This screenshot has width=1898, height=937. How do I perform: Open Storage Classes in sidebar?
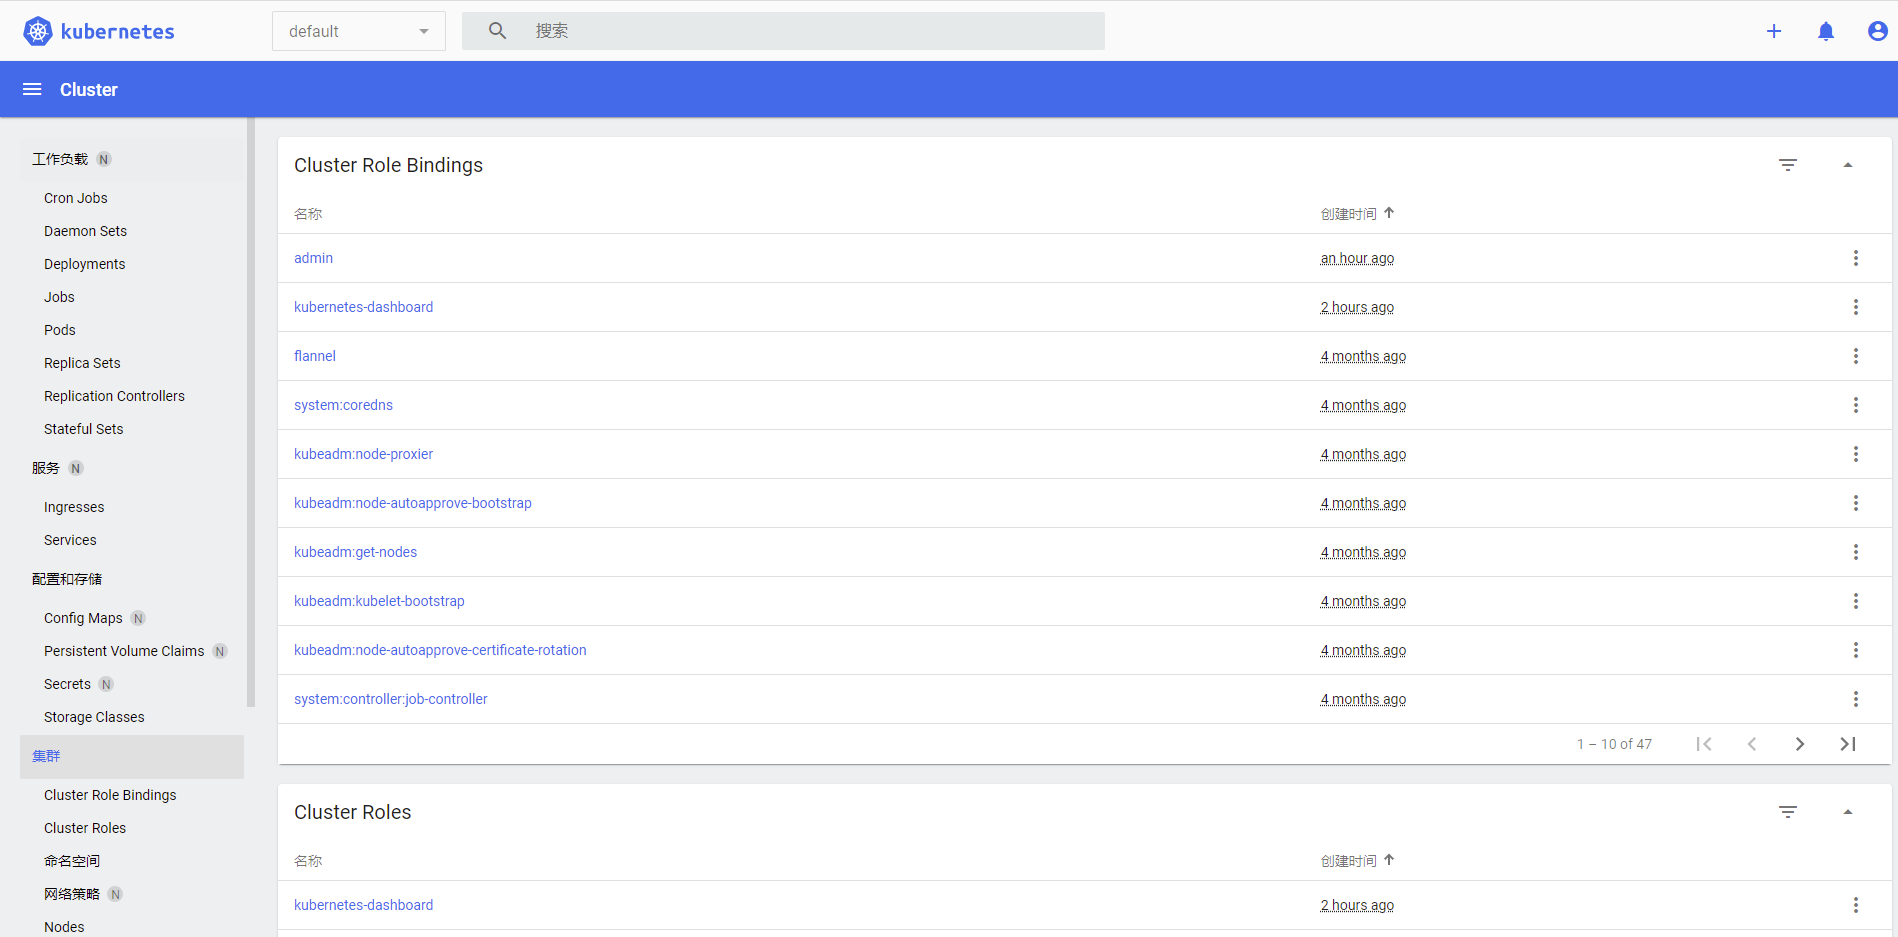pyautogui.click(x=94, y=717)
